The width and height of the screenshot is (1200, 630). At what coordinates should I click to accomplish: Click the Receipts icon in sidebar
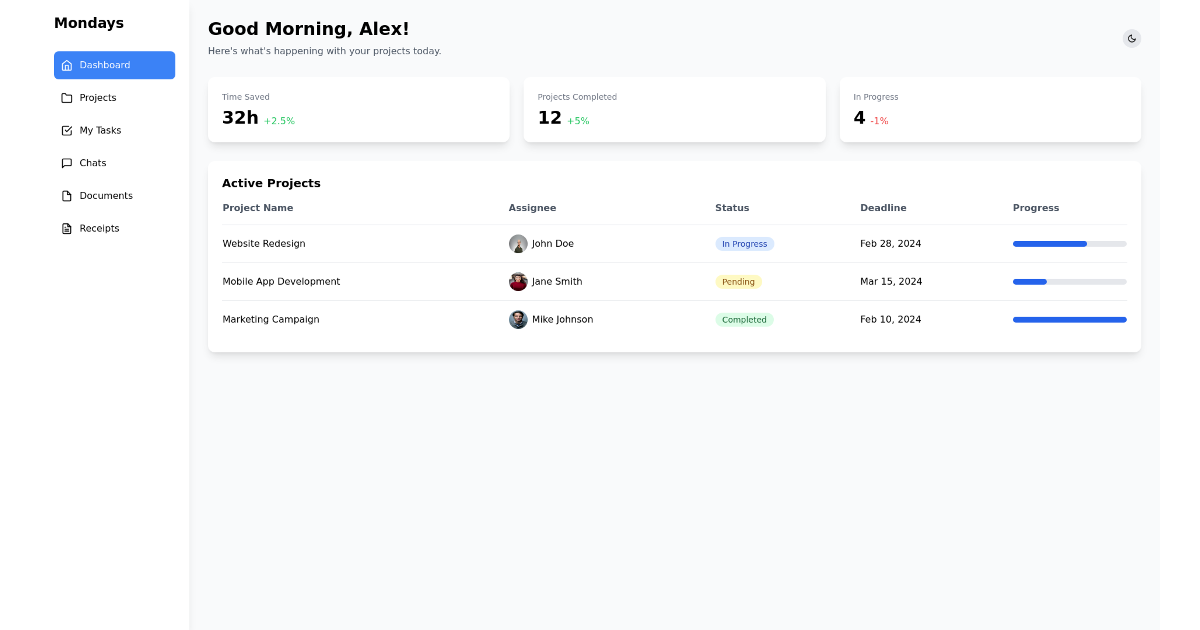click(x=66, y=228)
